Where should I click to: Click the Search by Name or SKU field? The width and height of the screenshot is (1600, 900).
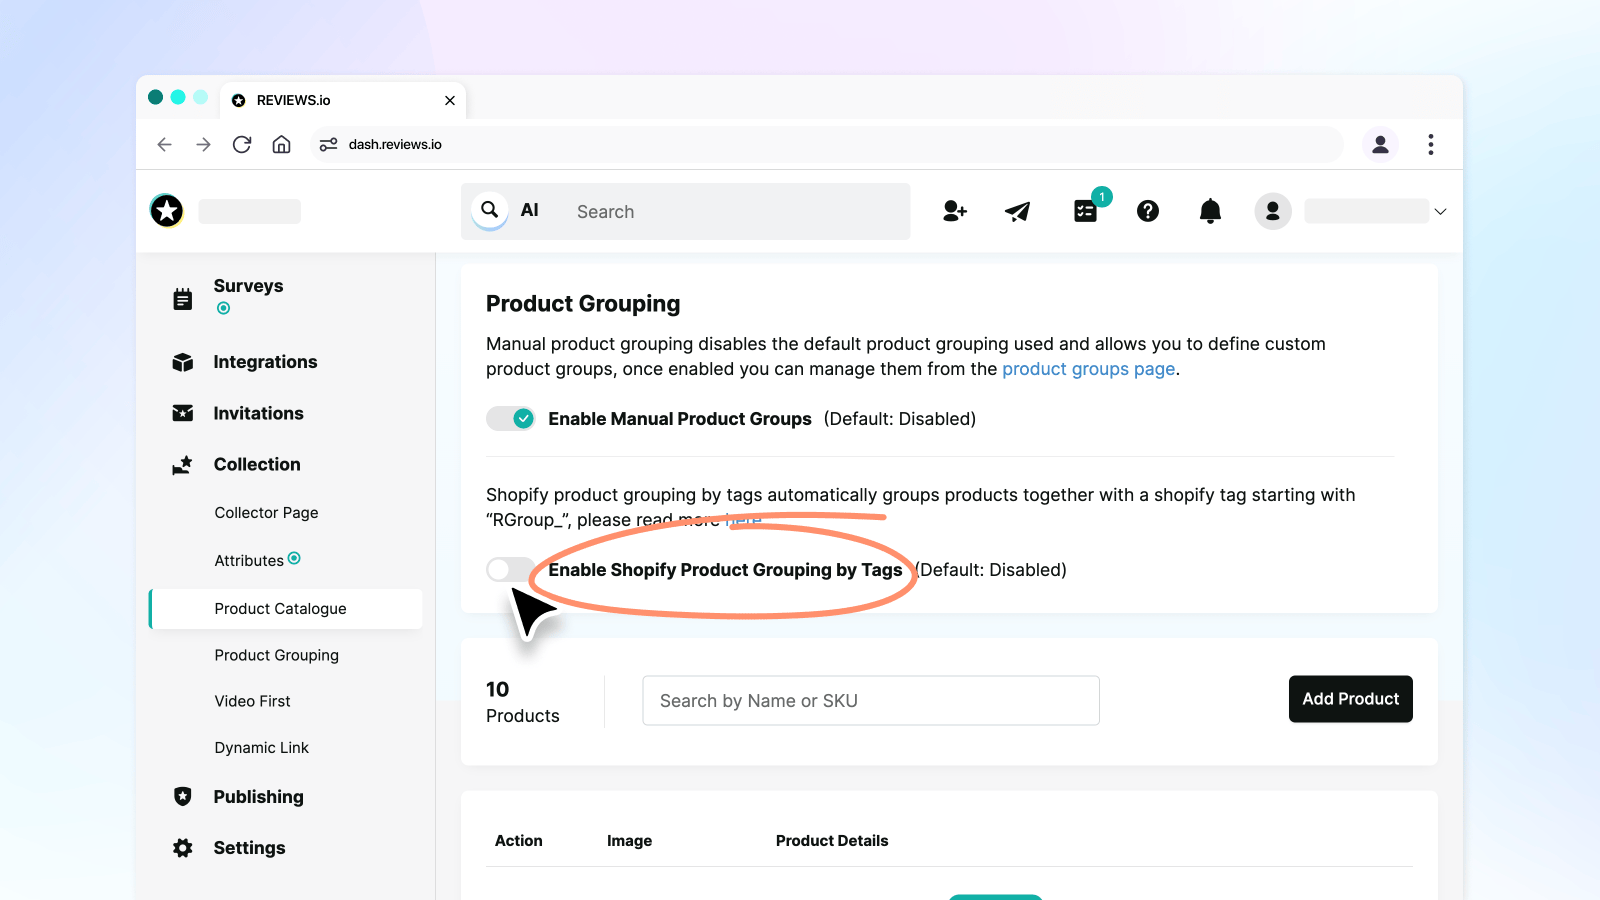(x=870, y=701)
